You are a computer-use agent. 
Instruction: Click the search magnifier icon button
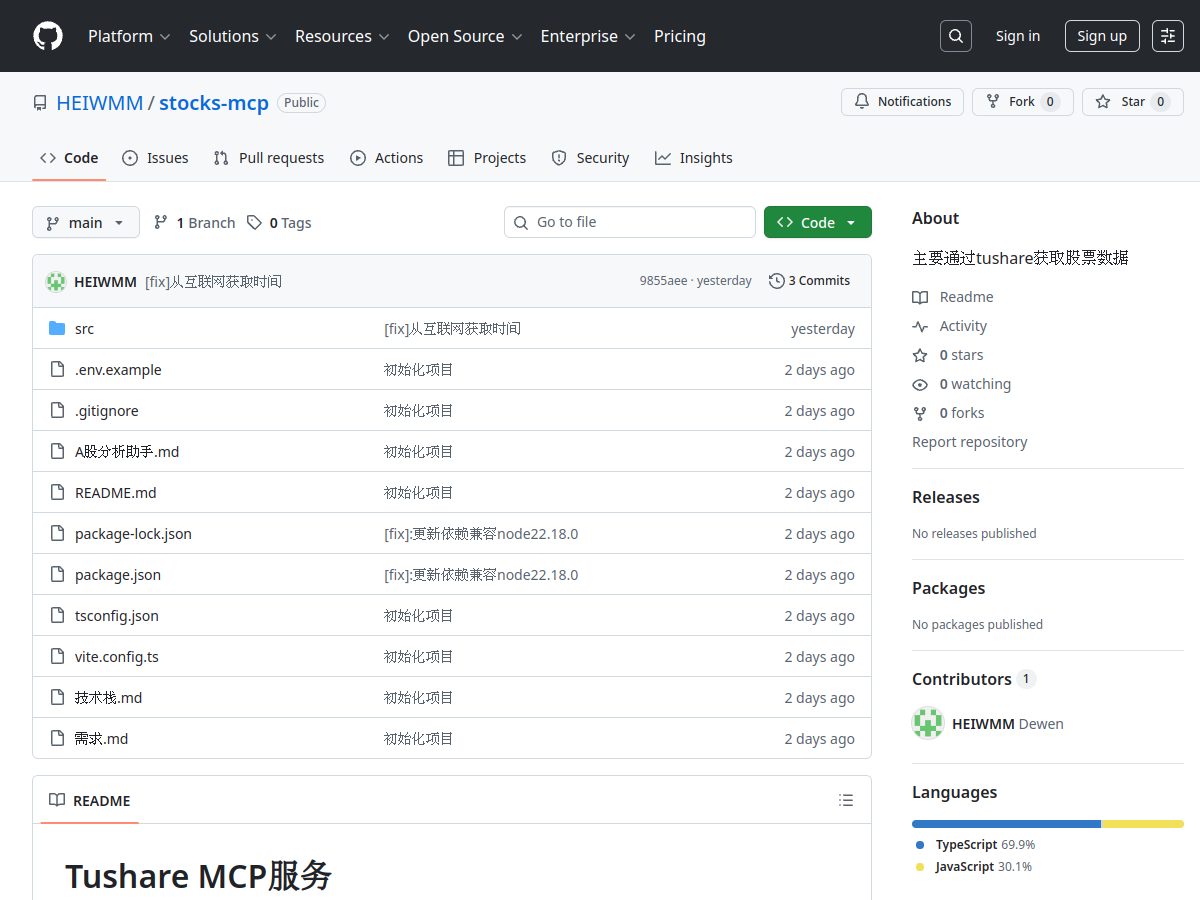point(956,36)
